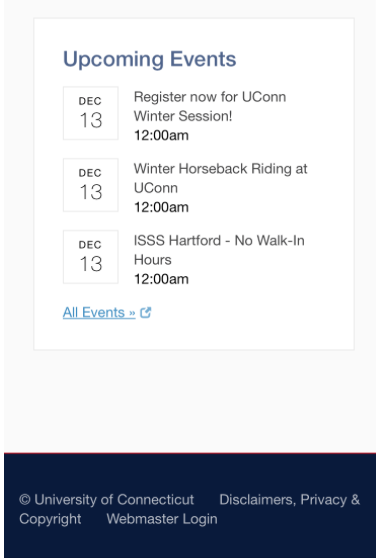Click the 12:00am time under Horseback Riding event
Image resolution: width=376 pixels, height=558 pixels.
[161, 207]
